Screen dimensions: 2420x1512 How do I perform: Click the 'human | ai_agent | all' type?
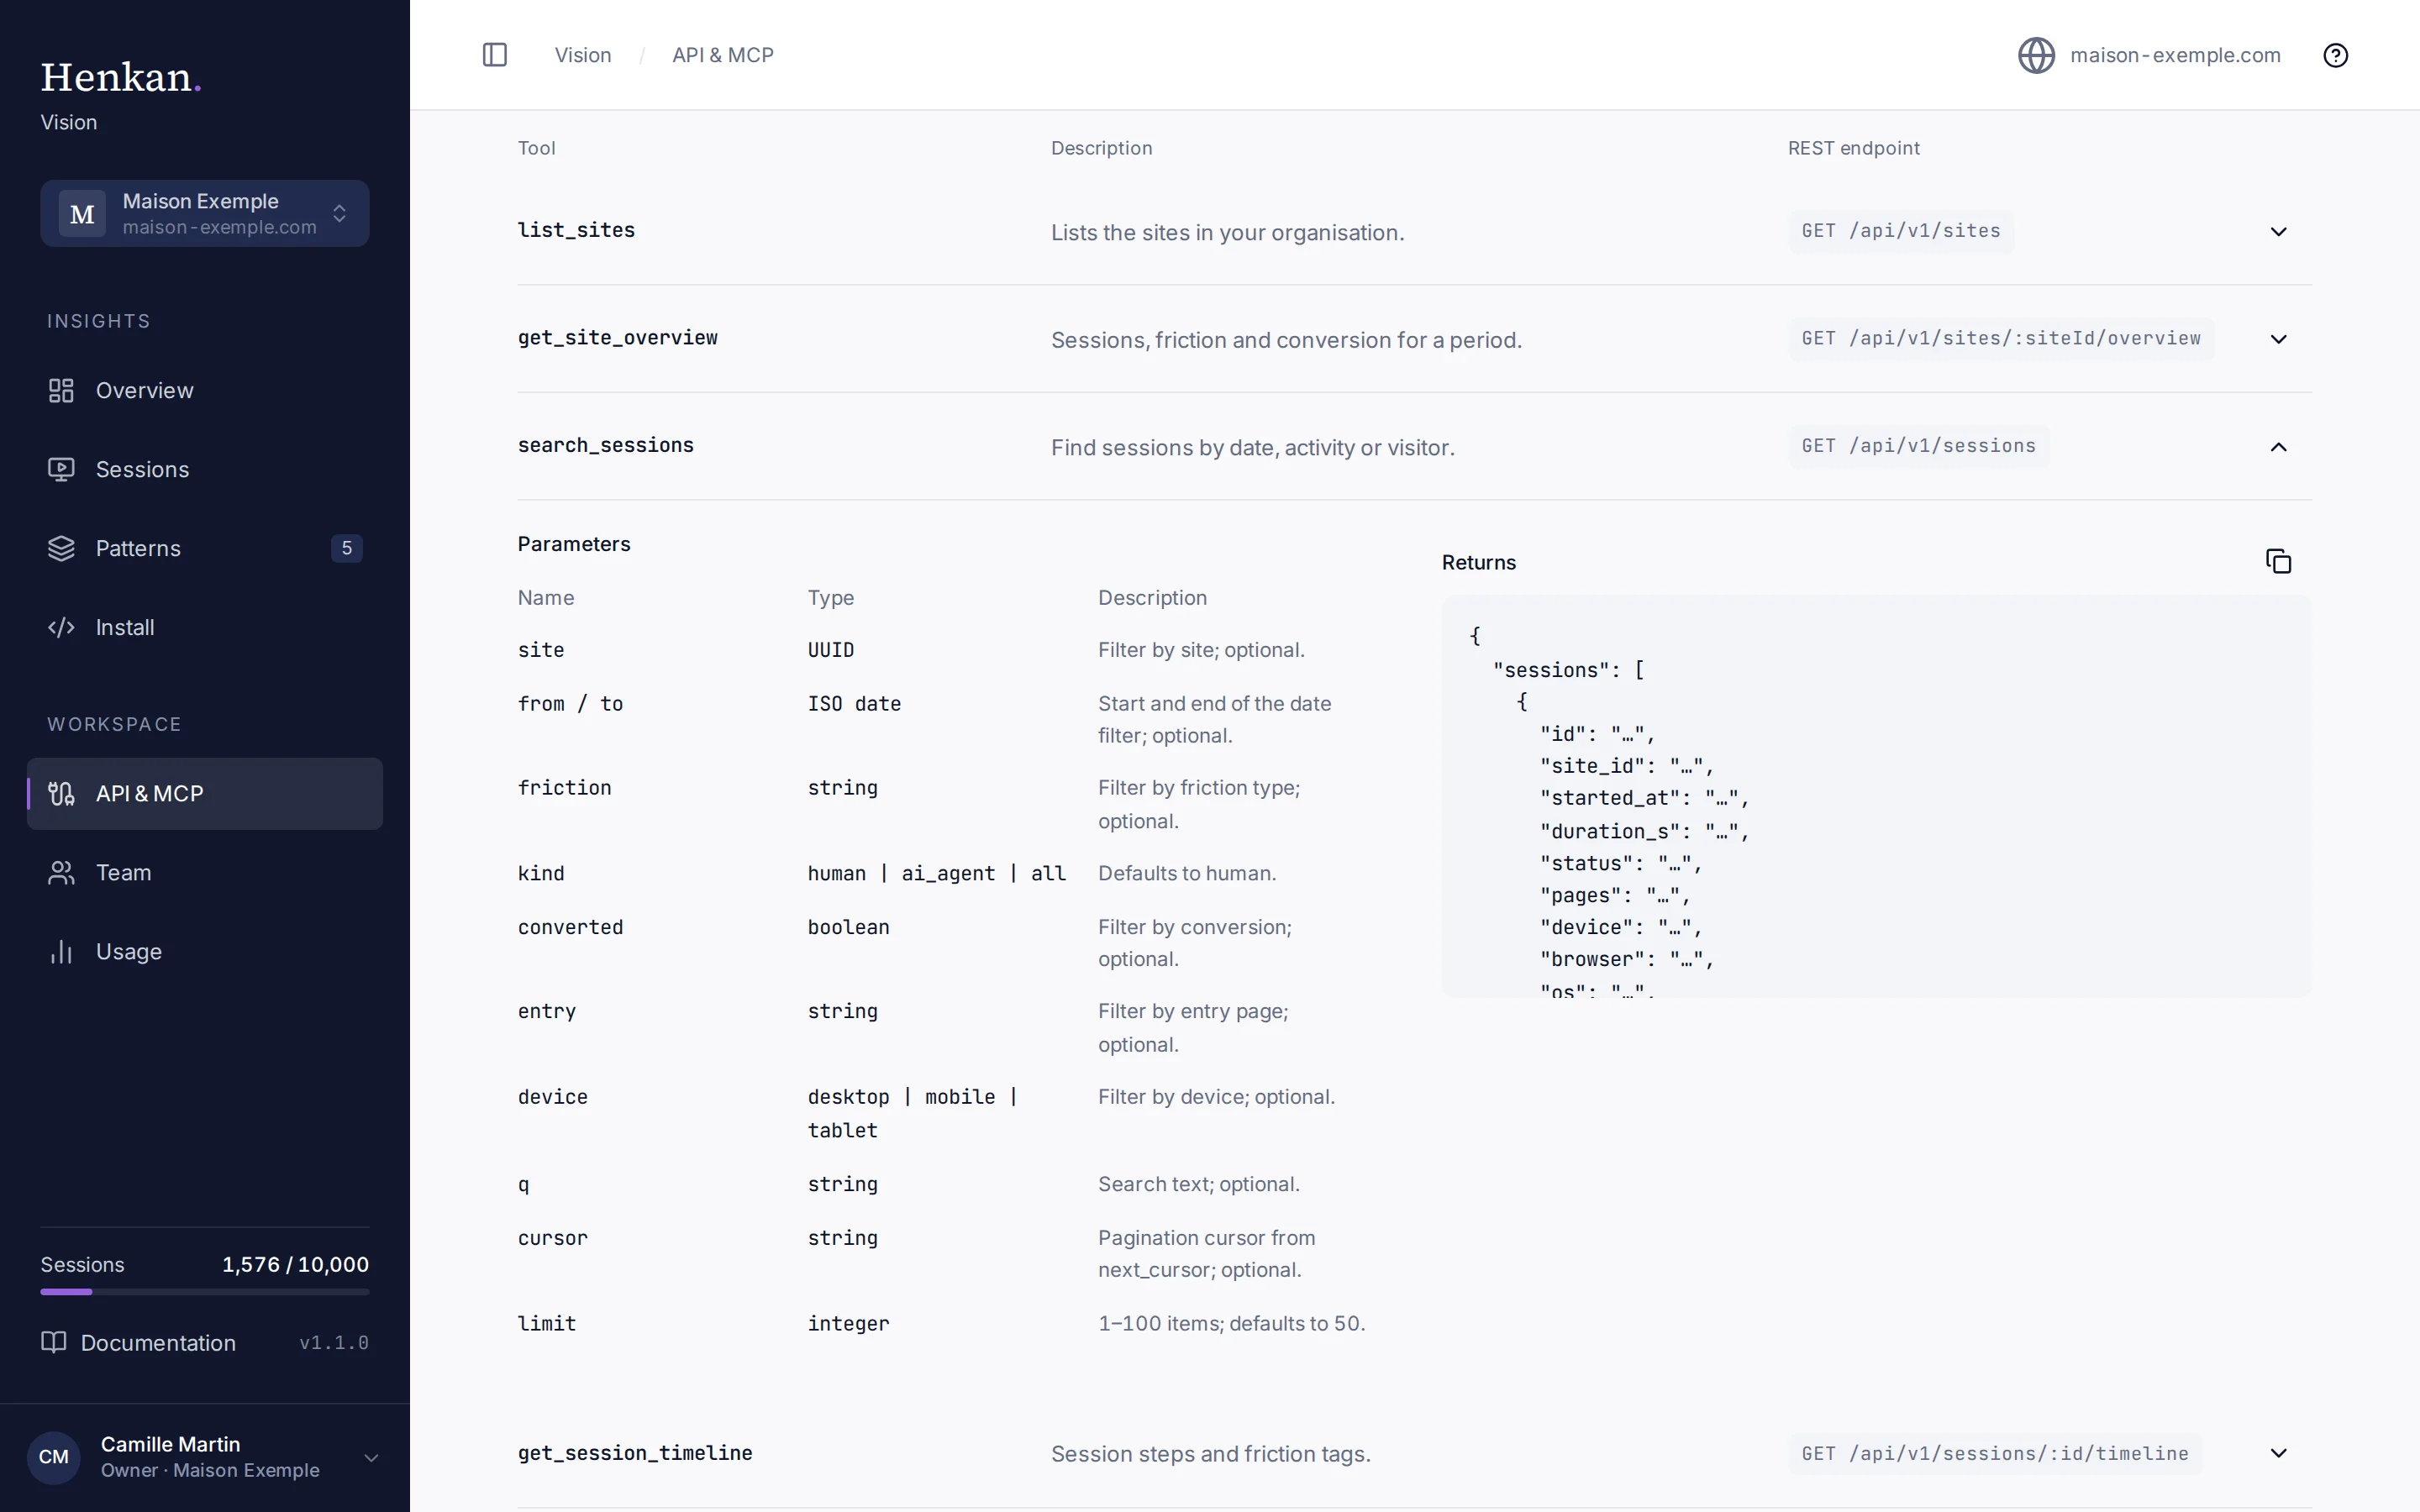[937, 874]
